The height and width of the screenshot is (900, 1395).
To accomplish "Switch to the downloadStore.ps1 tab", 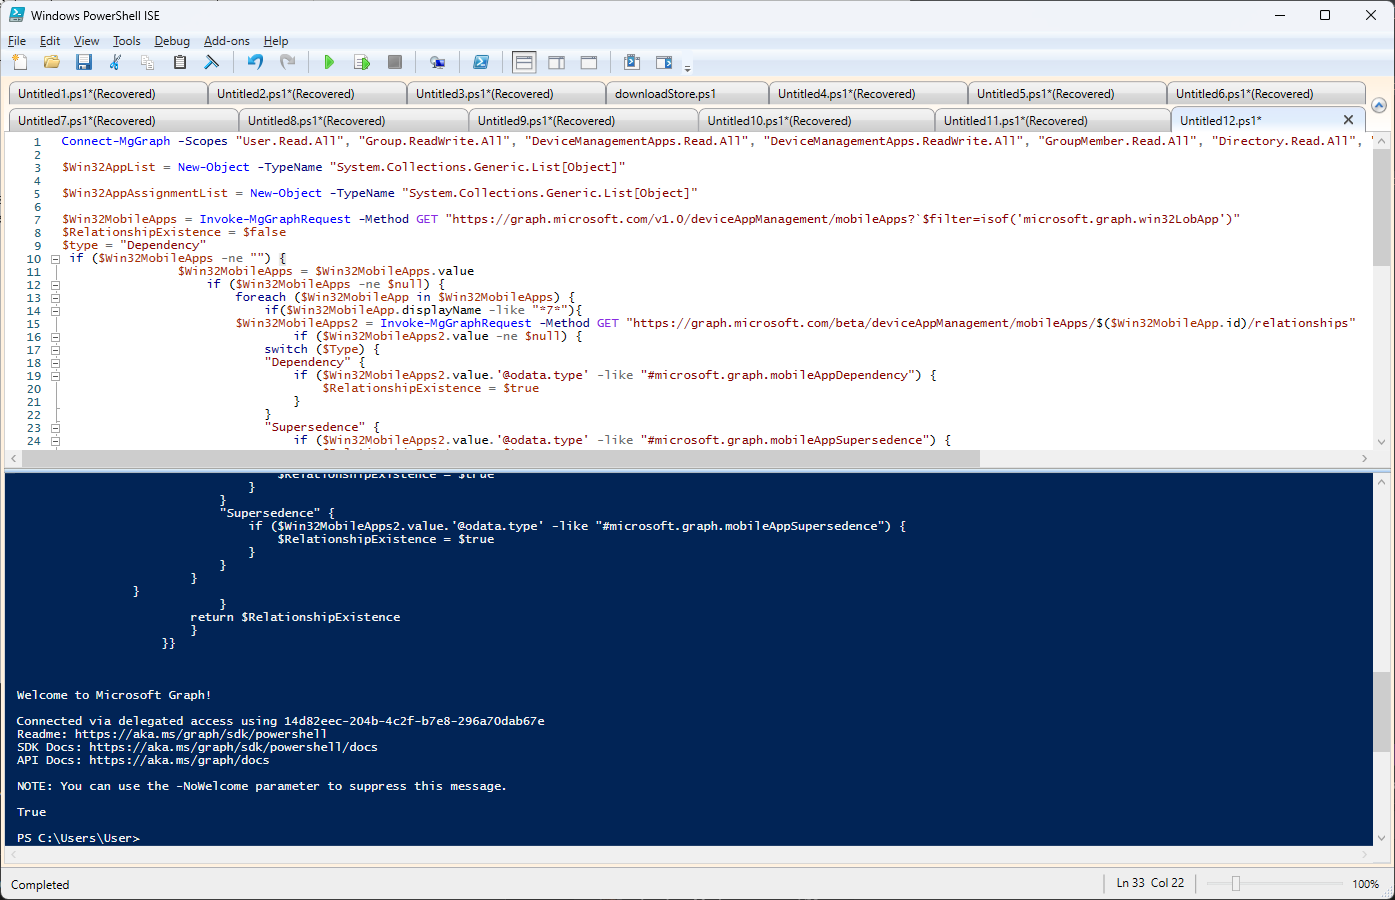I will 687,94.
